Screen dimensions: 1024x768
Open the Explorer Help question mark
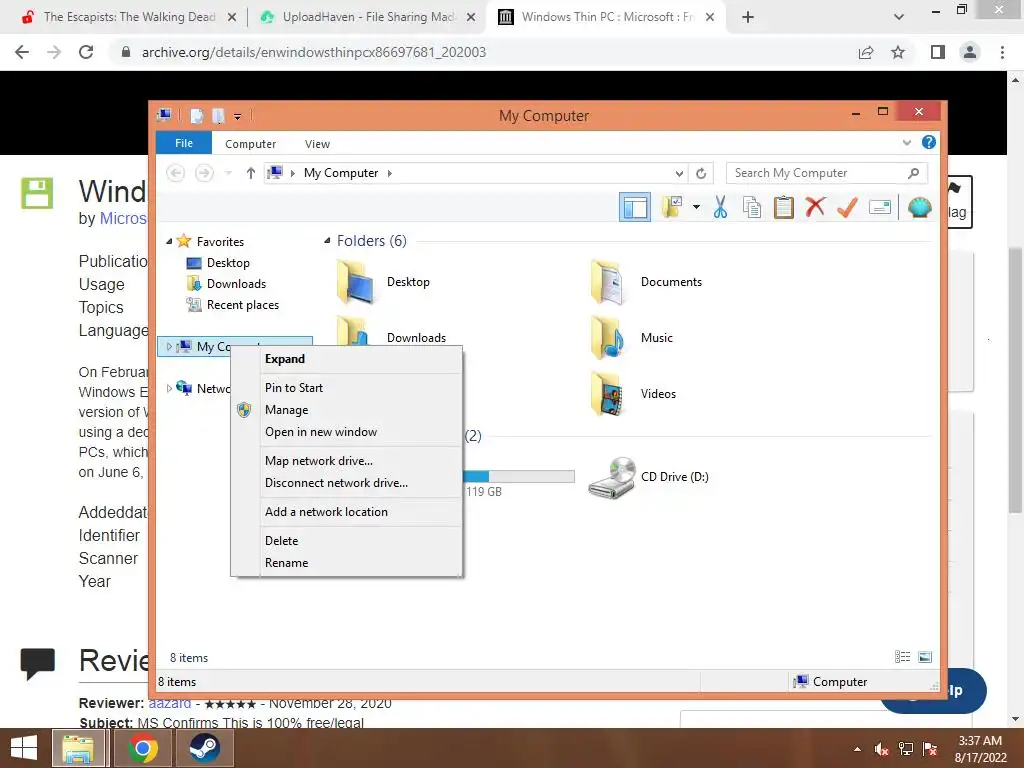(x=928, y=142)
